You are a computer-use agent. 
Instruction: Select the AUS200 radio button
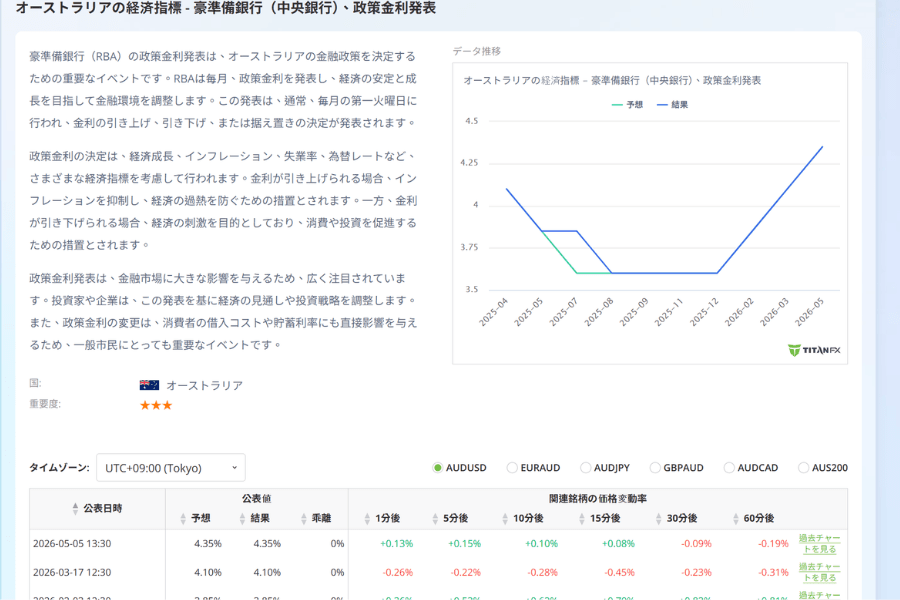[804, 468]
